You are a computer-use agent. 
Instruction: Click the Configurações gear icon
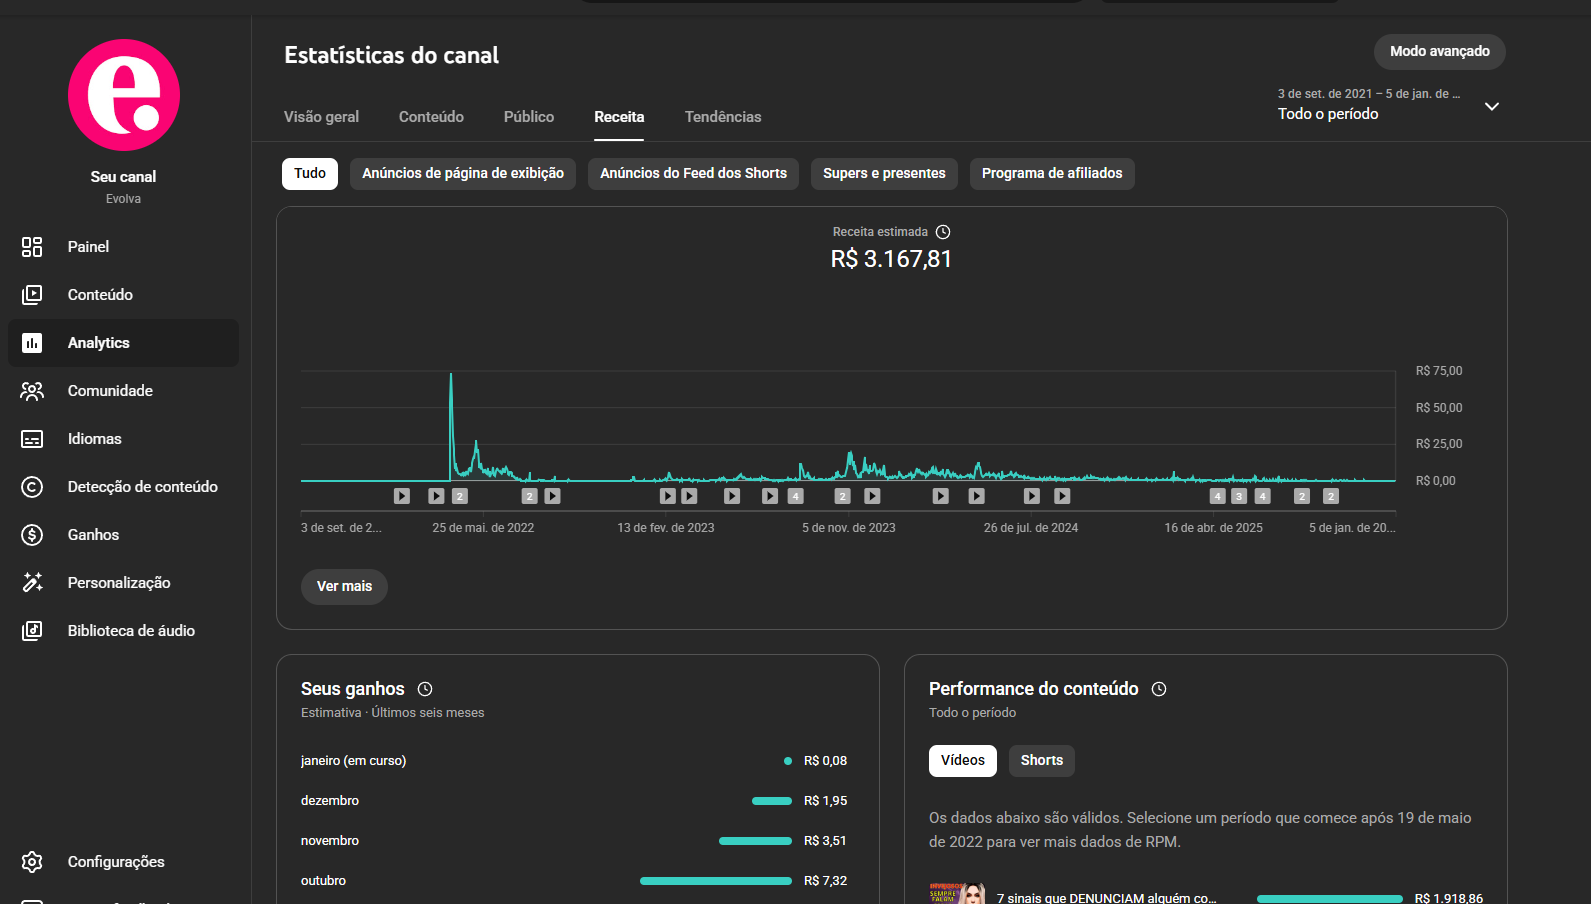32,862
